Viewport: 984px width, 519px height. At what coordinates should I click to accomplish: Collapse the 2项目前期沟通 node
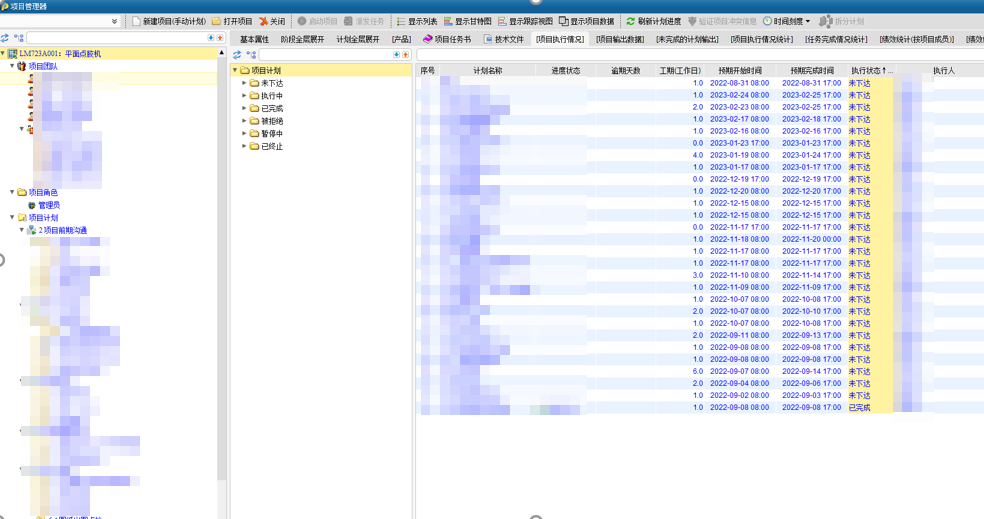coord(22,230)
